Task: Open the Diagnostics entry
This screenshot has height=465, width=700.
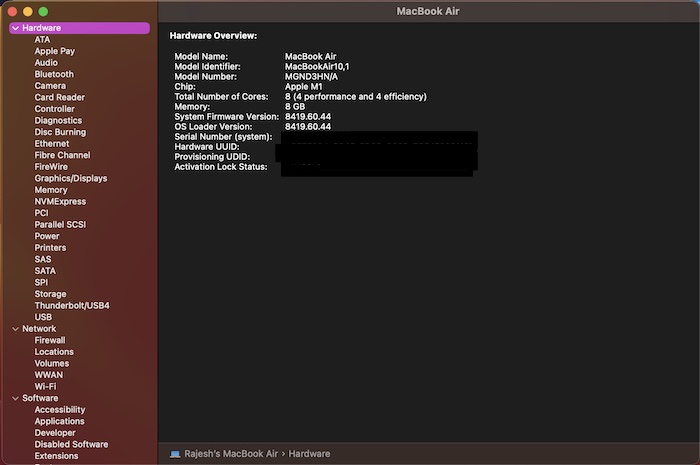Action: [x=58, y=120]
